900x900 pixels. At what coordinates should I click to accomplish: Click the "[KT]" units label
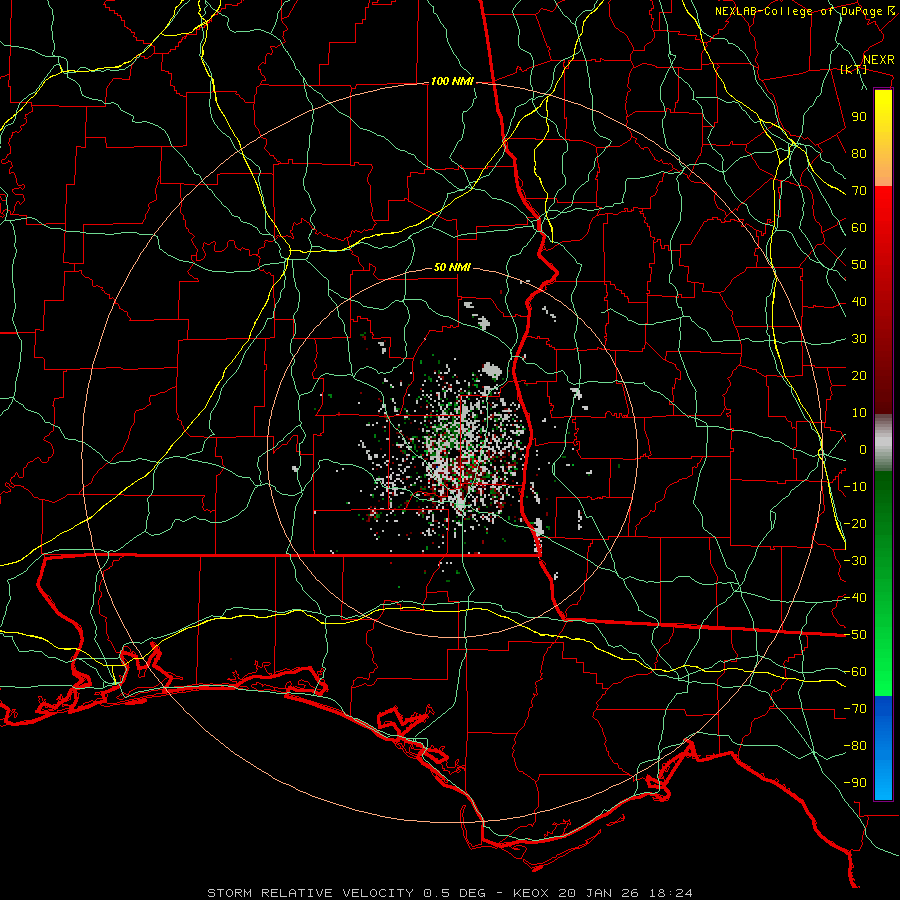[853, 69]
